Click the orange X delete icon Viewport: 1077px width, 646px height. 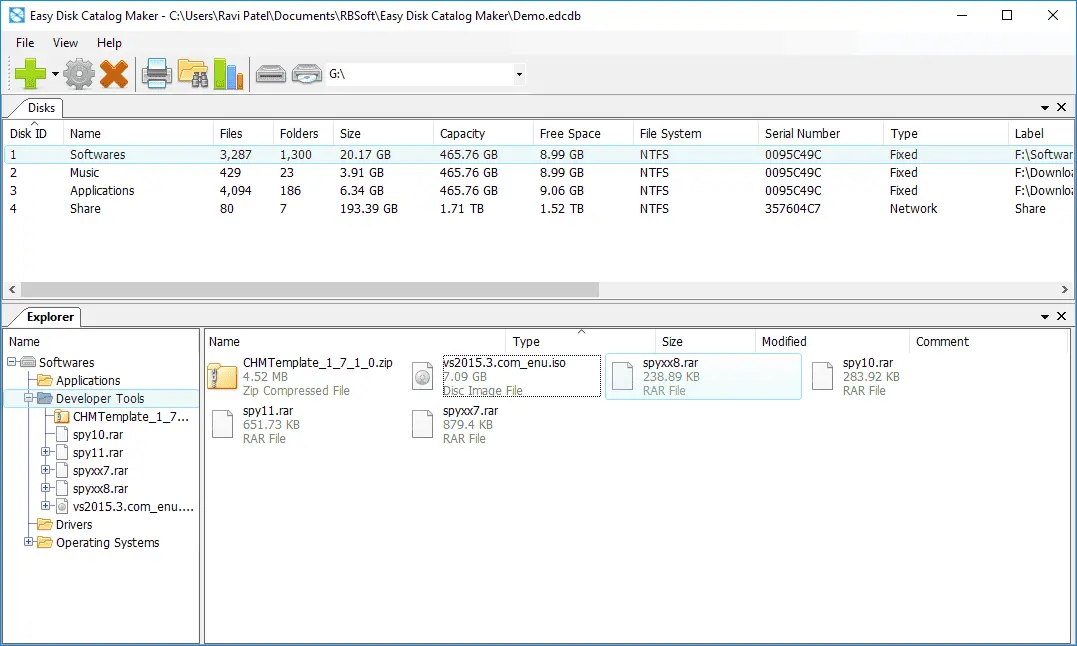[113, 73]
